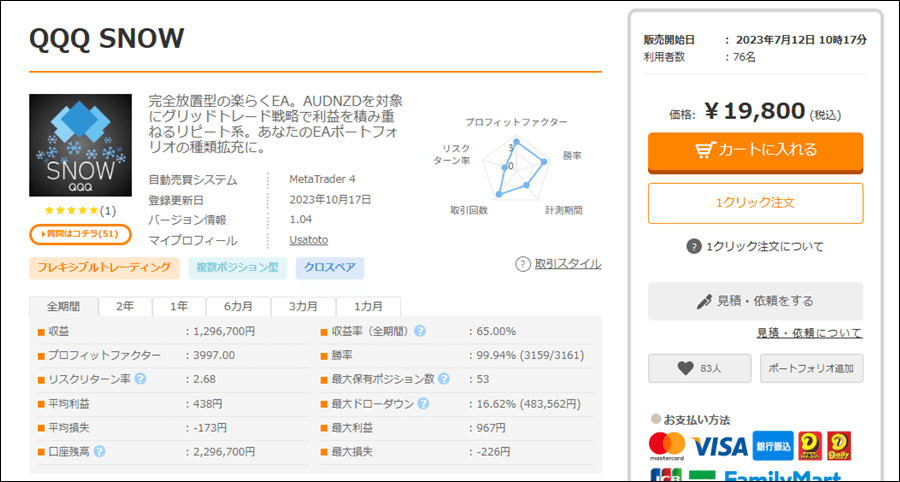Click the 1クリック注文 button
The image size is (900, 482).
(755, 203)
